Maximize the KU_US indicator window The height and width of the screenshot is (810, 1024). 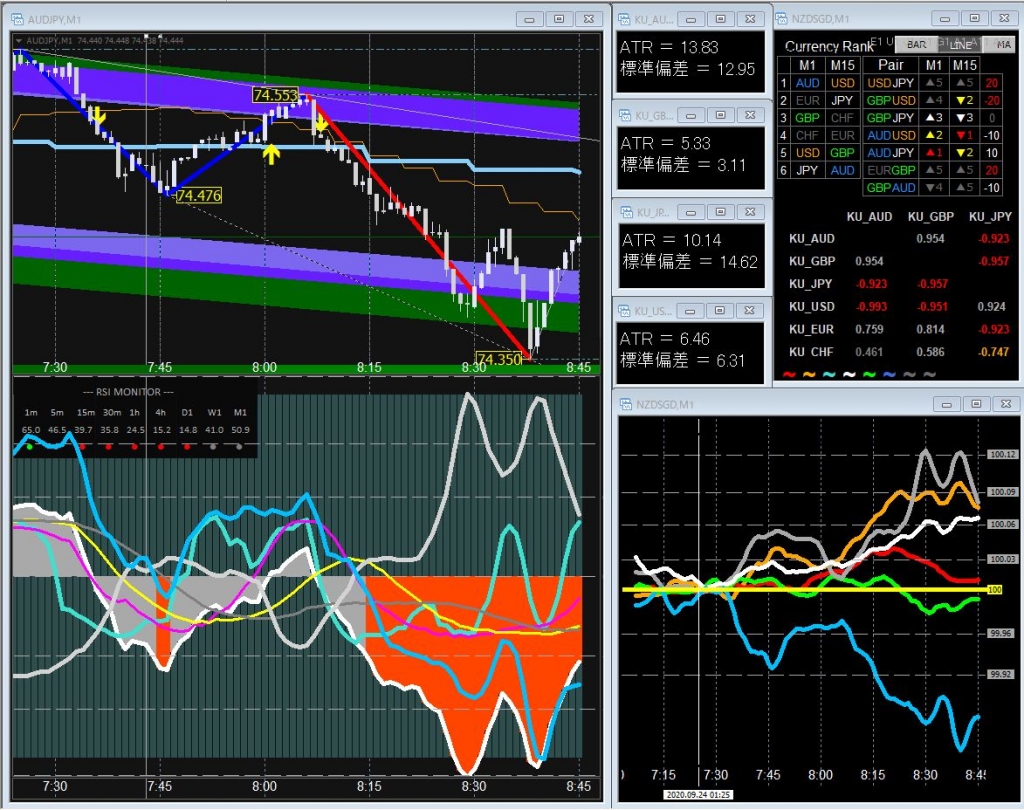point(719,311)
